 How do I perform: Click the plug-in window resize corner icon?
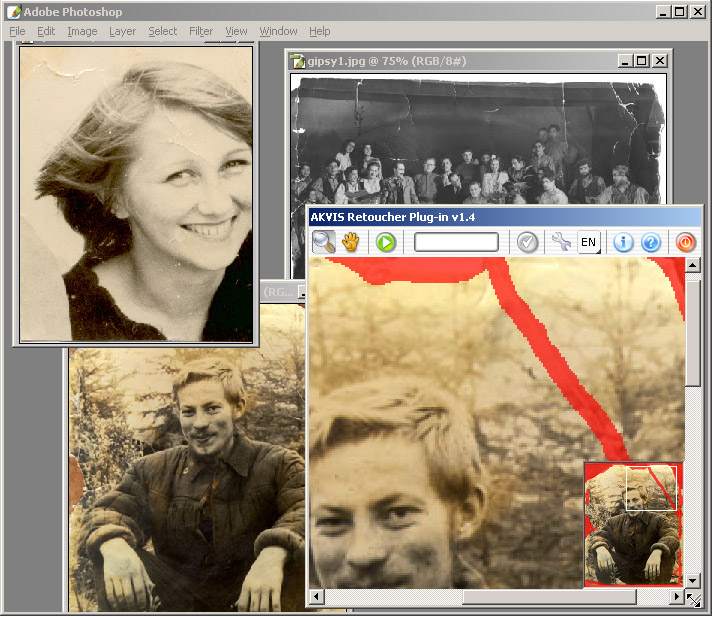(693, 598)
